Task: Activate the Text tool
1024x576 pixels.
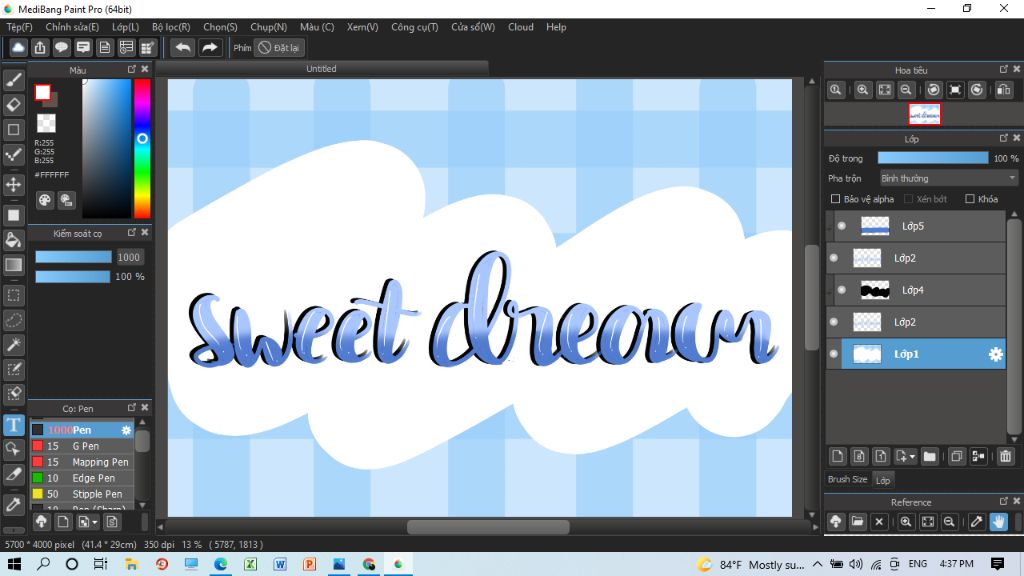Action: click(x=14, y=424)
